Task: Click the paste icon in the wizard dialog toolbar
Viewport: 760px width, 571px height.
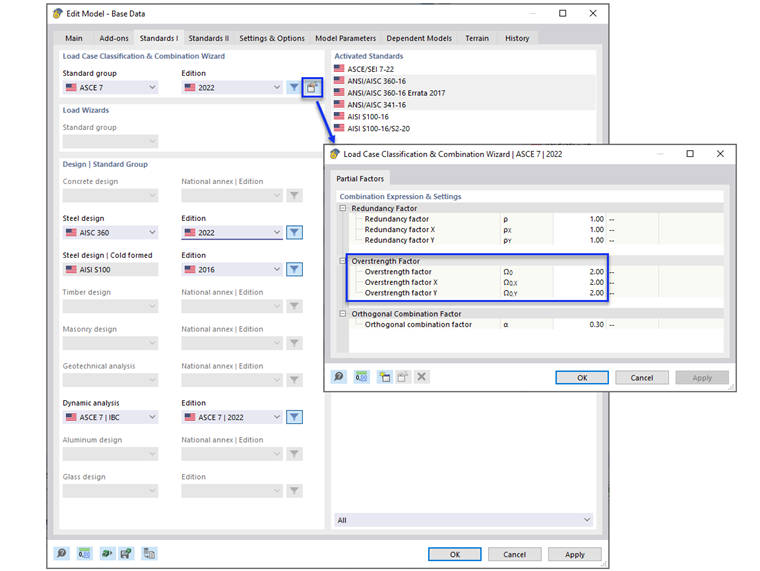Action: point(403,377)
